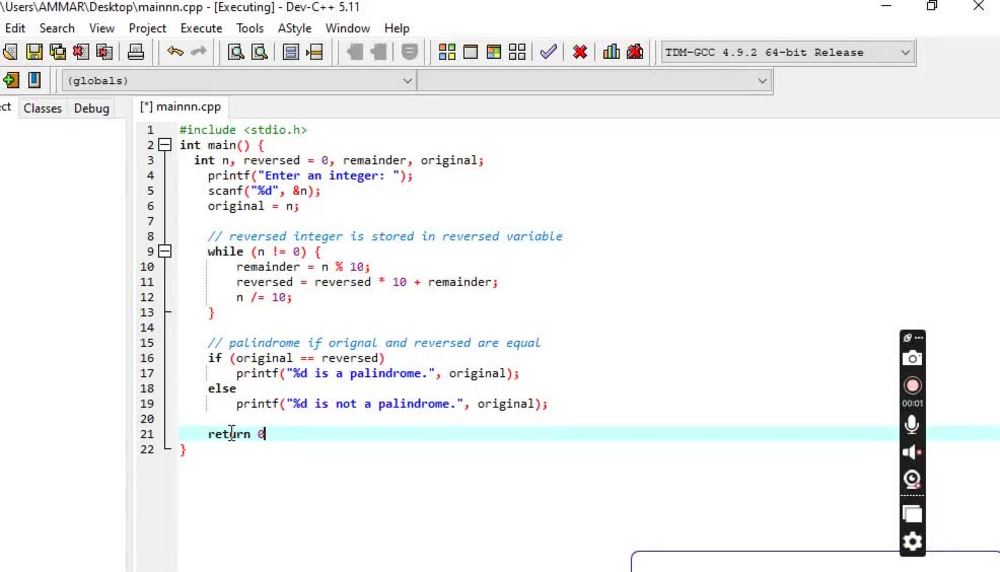Click 'original = n;' on line 6

point(253,206)
